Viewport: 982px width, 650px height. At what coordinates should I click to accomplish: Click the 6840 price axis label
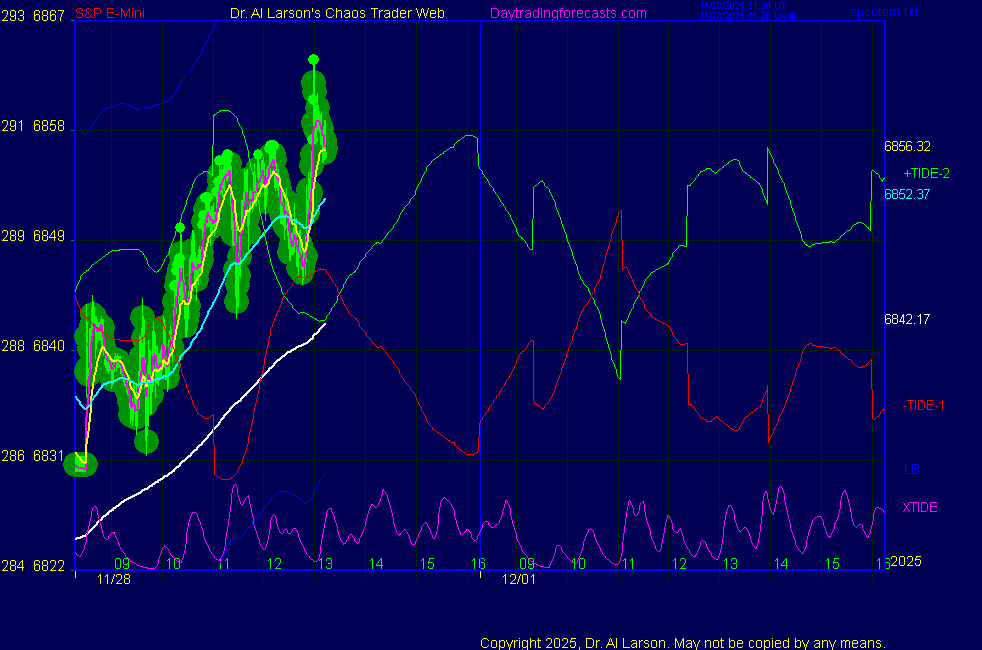pos(49,346)
